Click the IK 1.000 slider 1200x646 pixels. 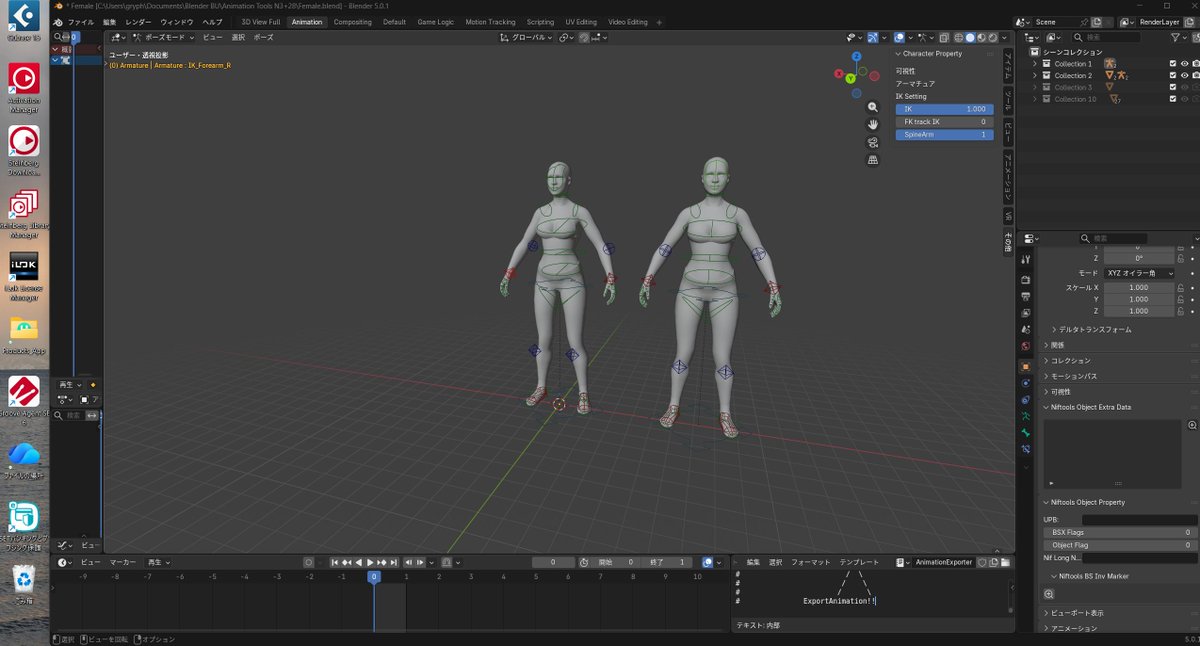click(944, 109)
